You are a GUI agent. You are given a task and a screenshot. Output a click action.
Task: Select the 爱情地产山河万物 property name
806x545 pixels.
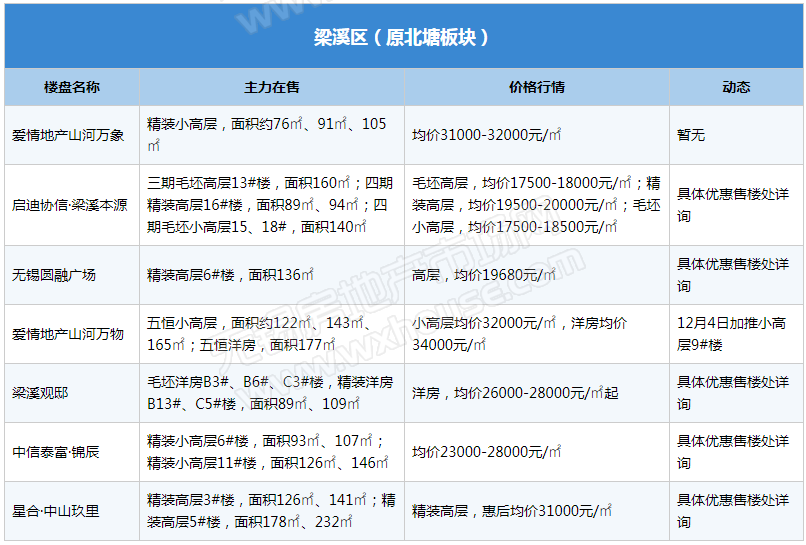coord(68,334)
